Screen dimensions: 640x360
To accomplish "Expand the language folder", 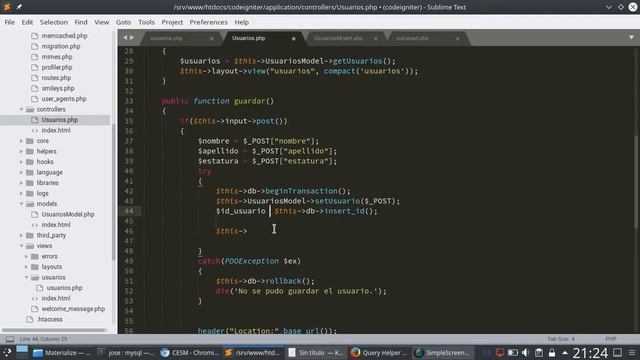I will point(22,172).
